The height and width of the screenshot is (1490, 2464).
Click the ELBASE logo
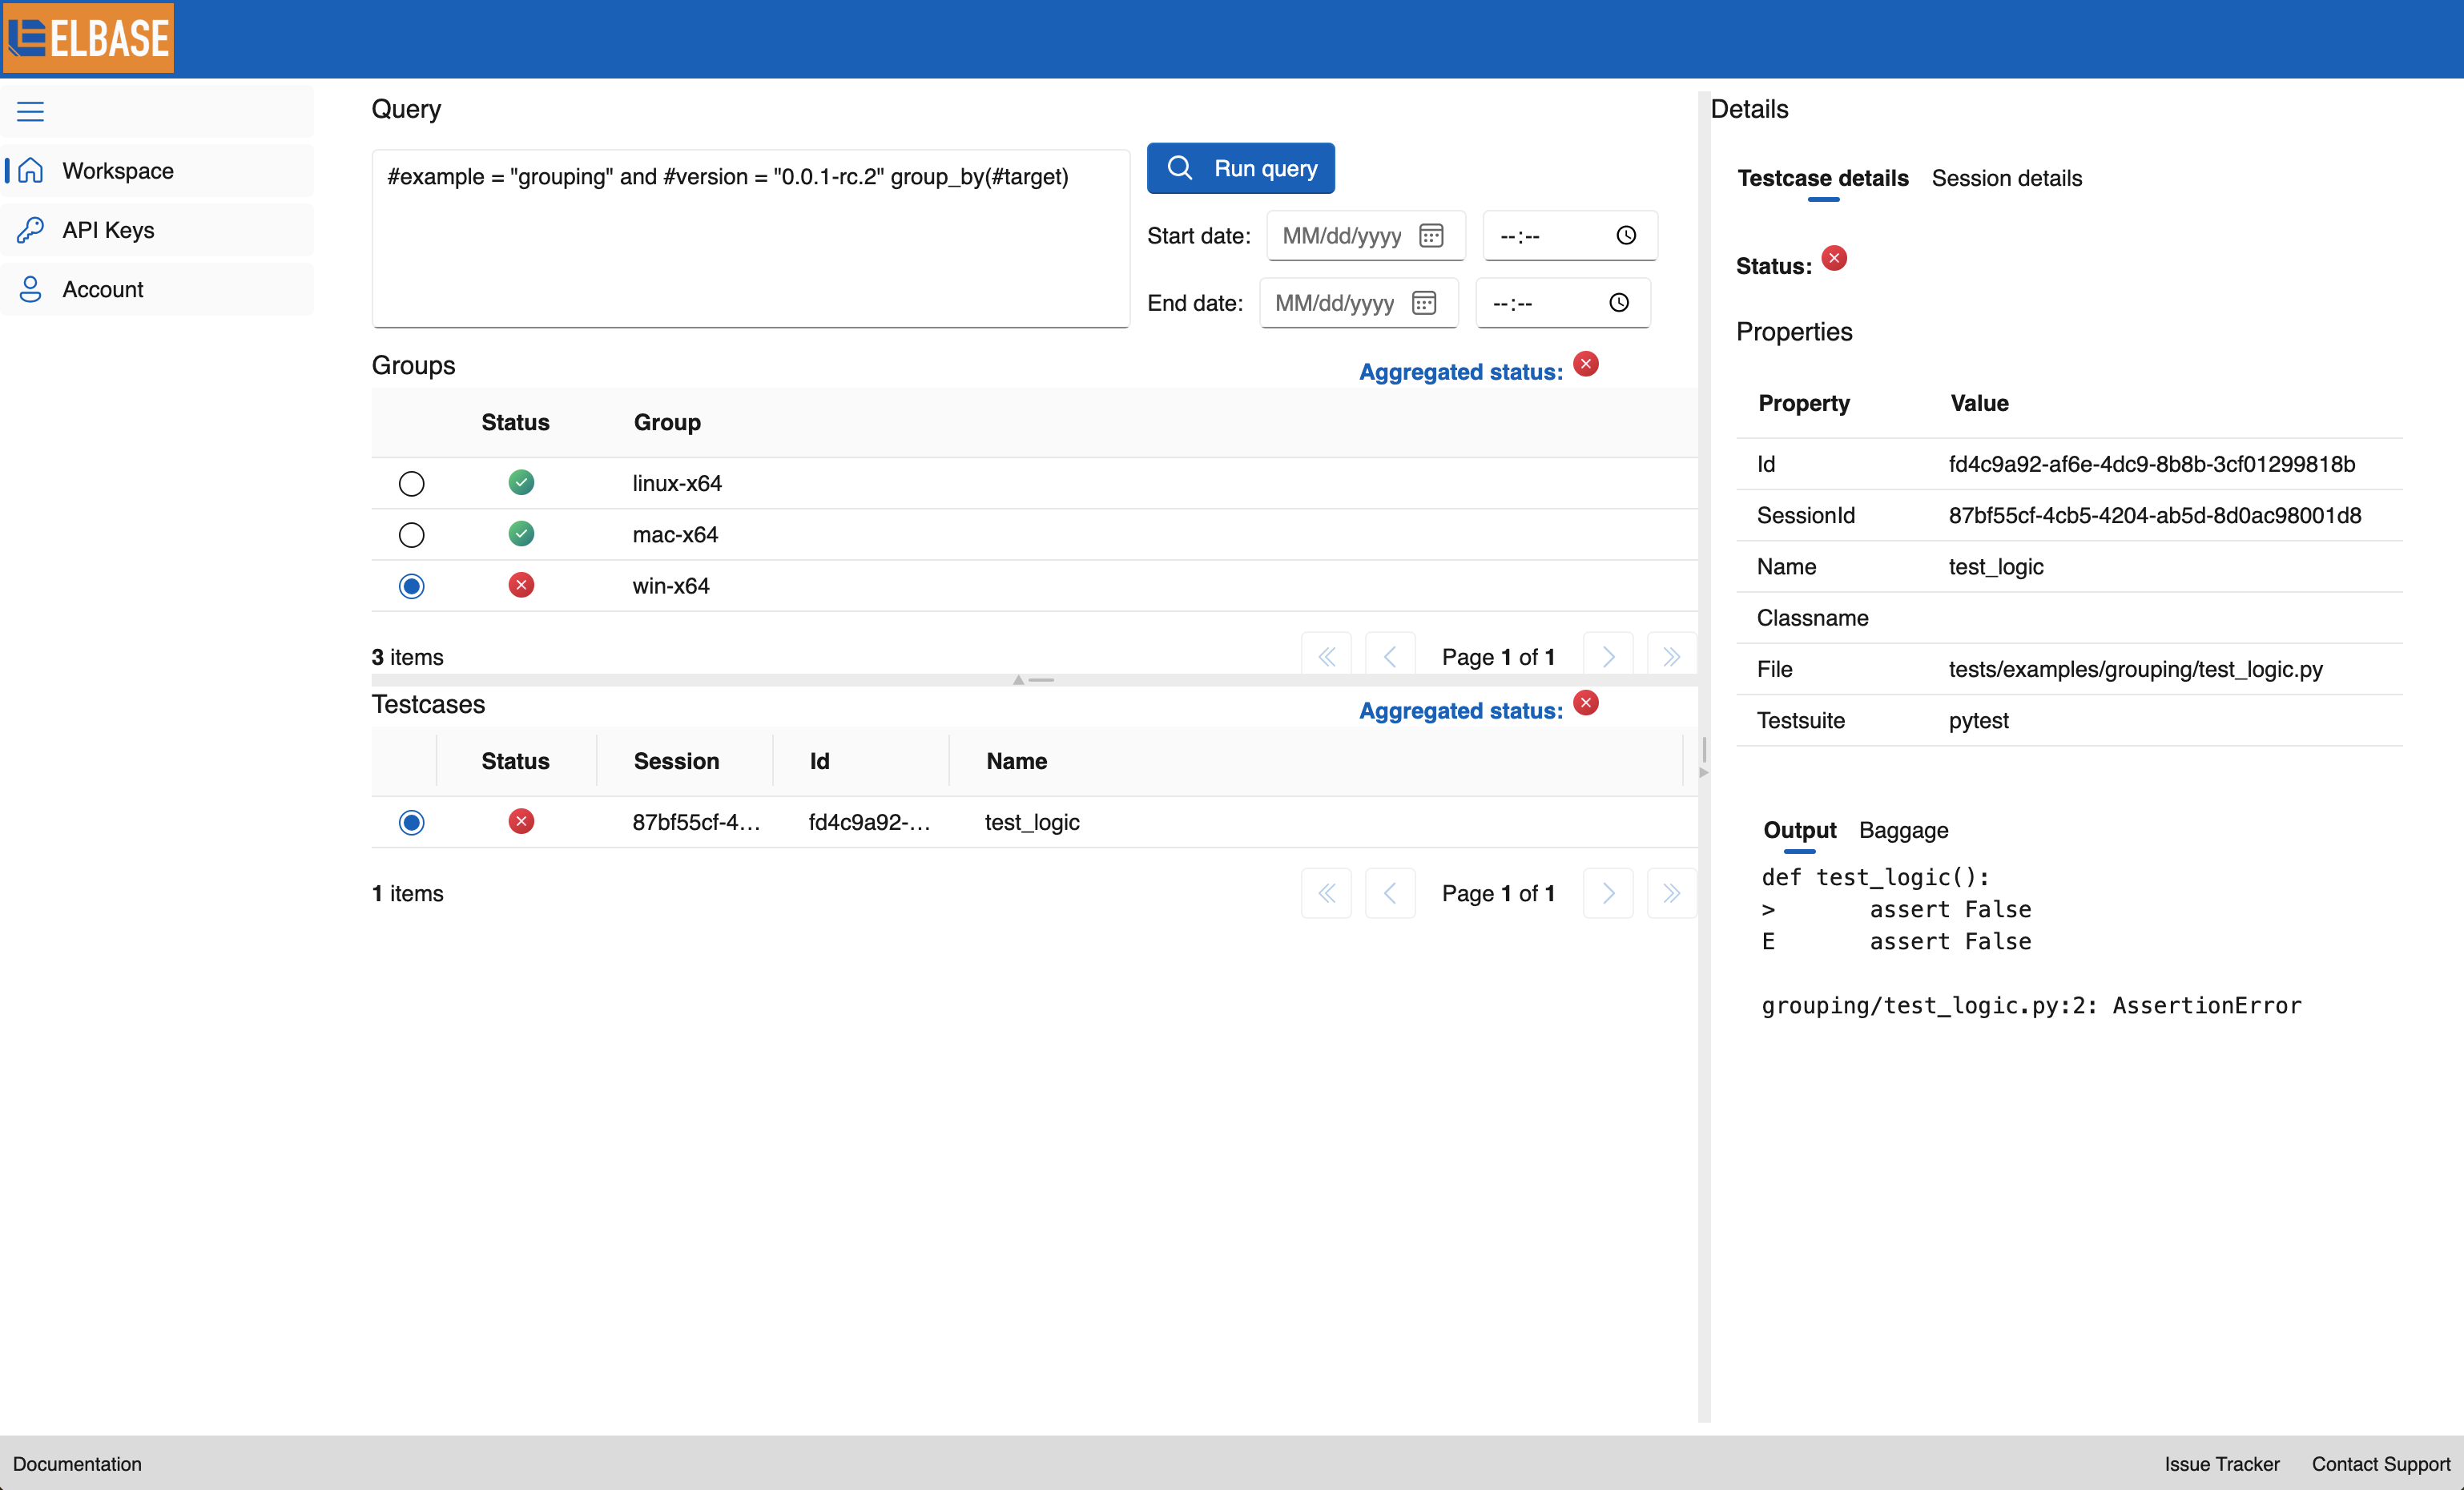point(88,38)
